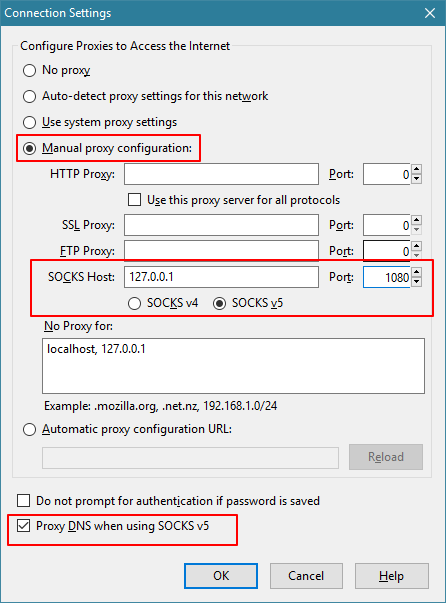This screenshot has height=603, width=446.
Task: Choose the SOCKS v4 radio button
Action: click(x=134, y=303)
